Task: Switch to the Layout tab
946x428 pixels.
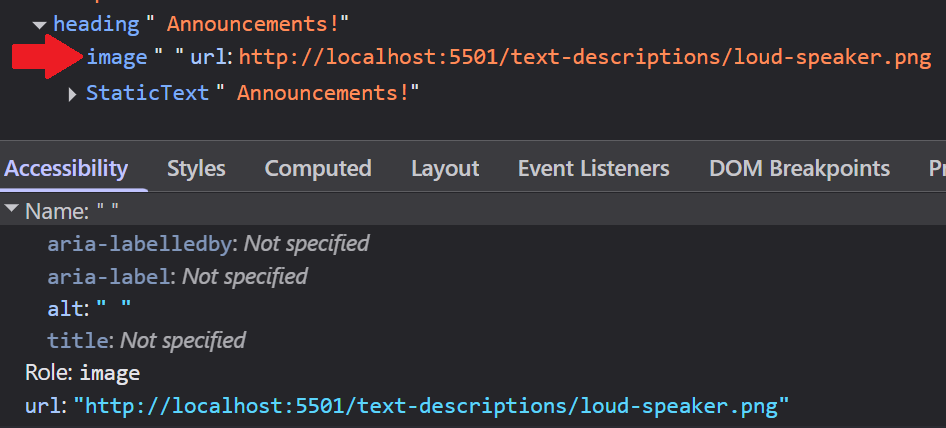Action: click(x=445, y=168)
